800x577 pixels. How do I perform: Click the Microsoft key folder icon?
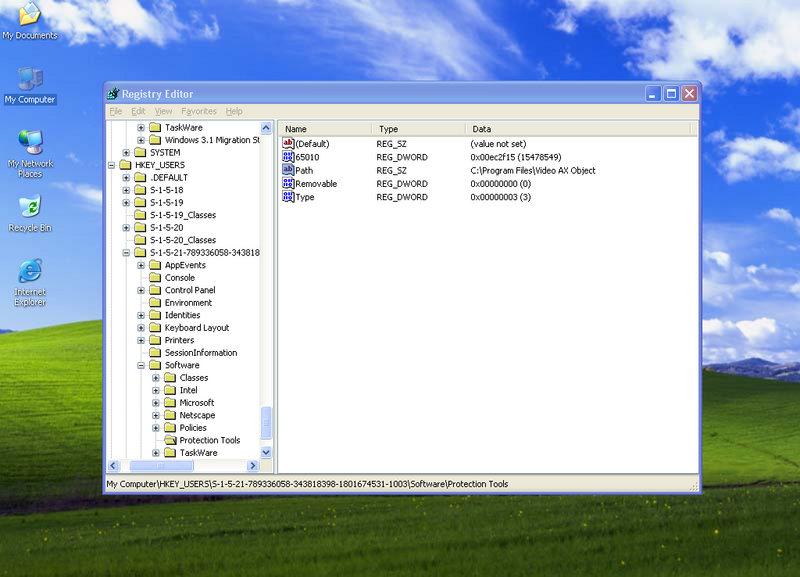170,403
